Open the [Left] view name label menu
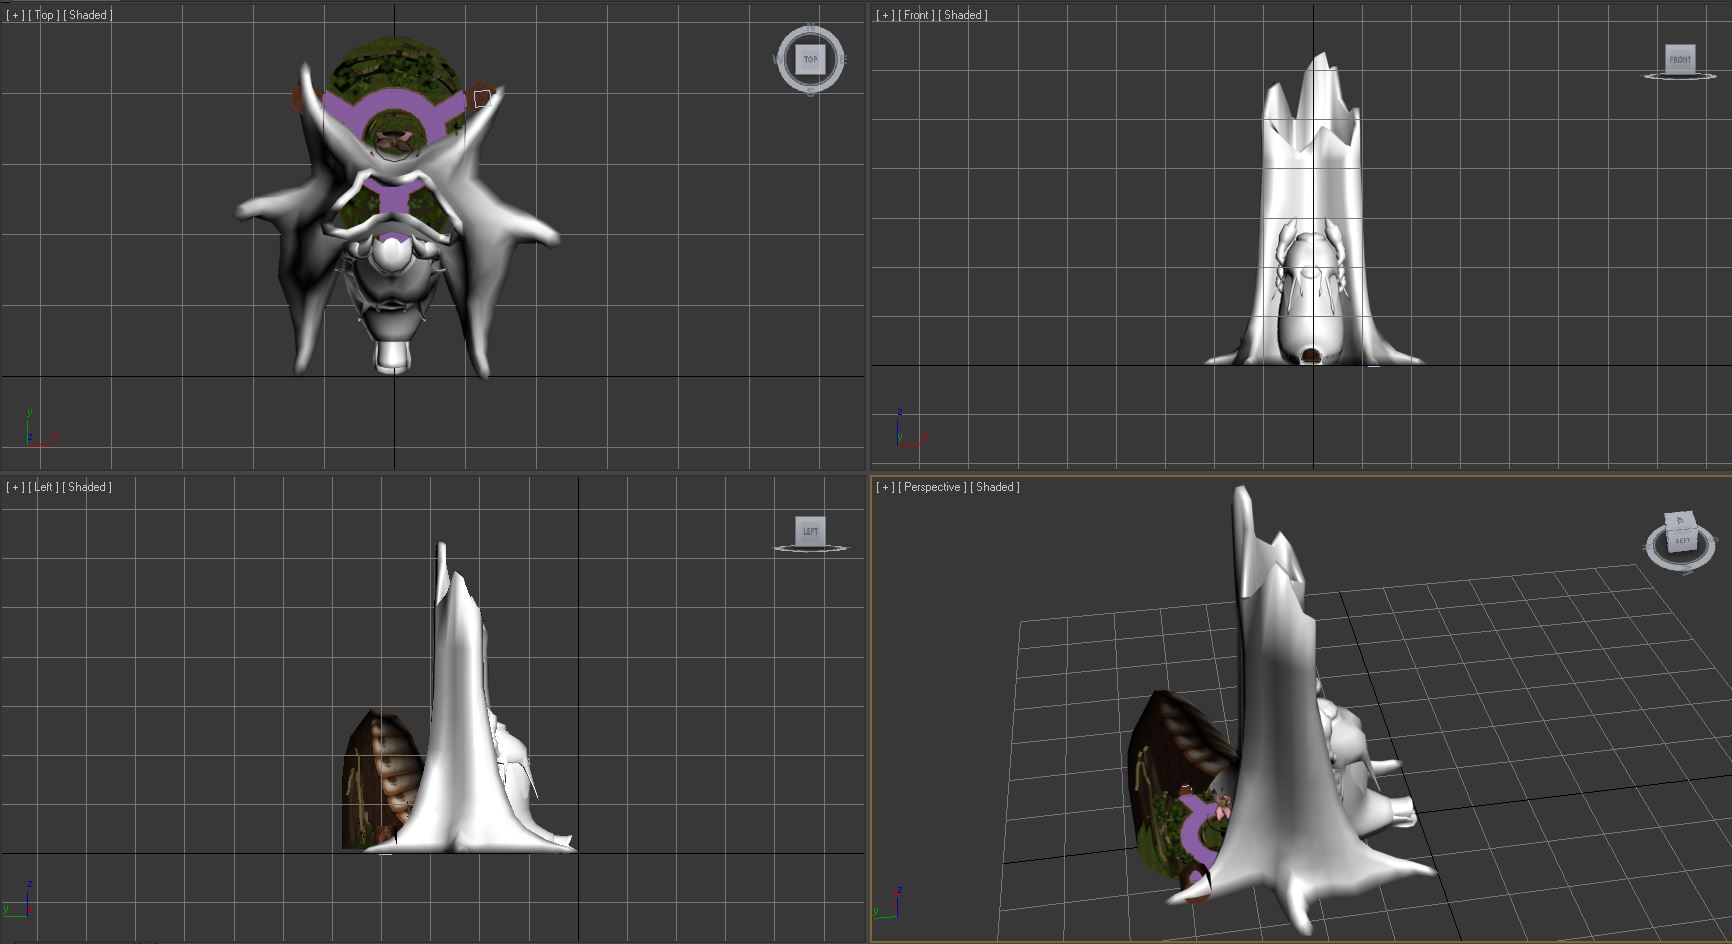Image resolution: width=1732 pixels, height=944 pixels. pyautogui.click(x=44, y=487)
